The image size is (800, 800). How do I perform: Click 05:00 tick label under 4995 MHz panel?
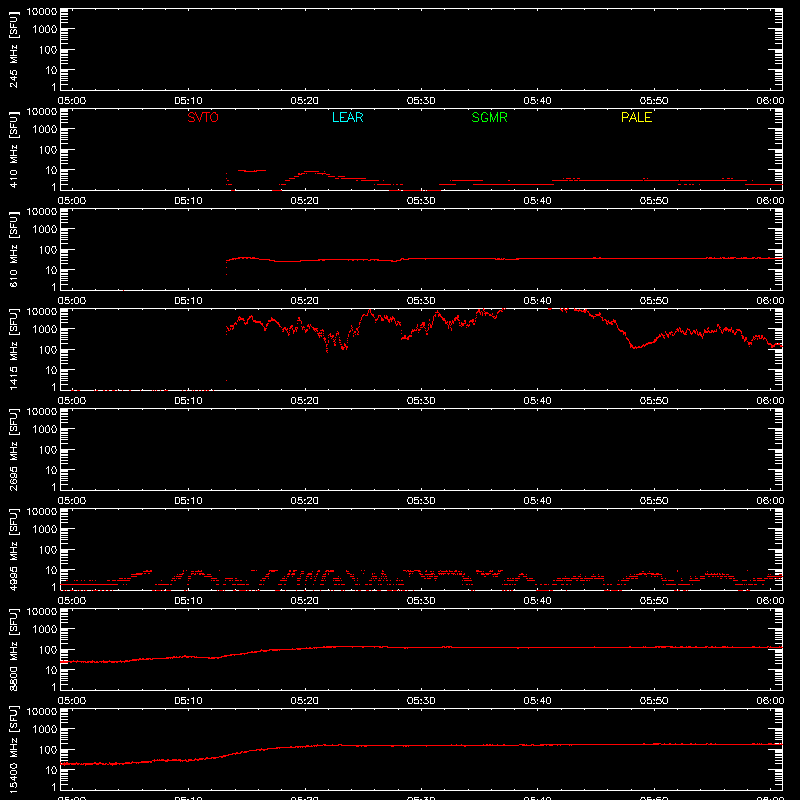[x=72, y=601]
